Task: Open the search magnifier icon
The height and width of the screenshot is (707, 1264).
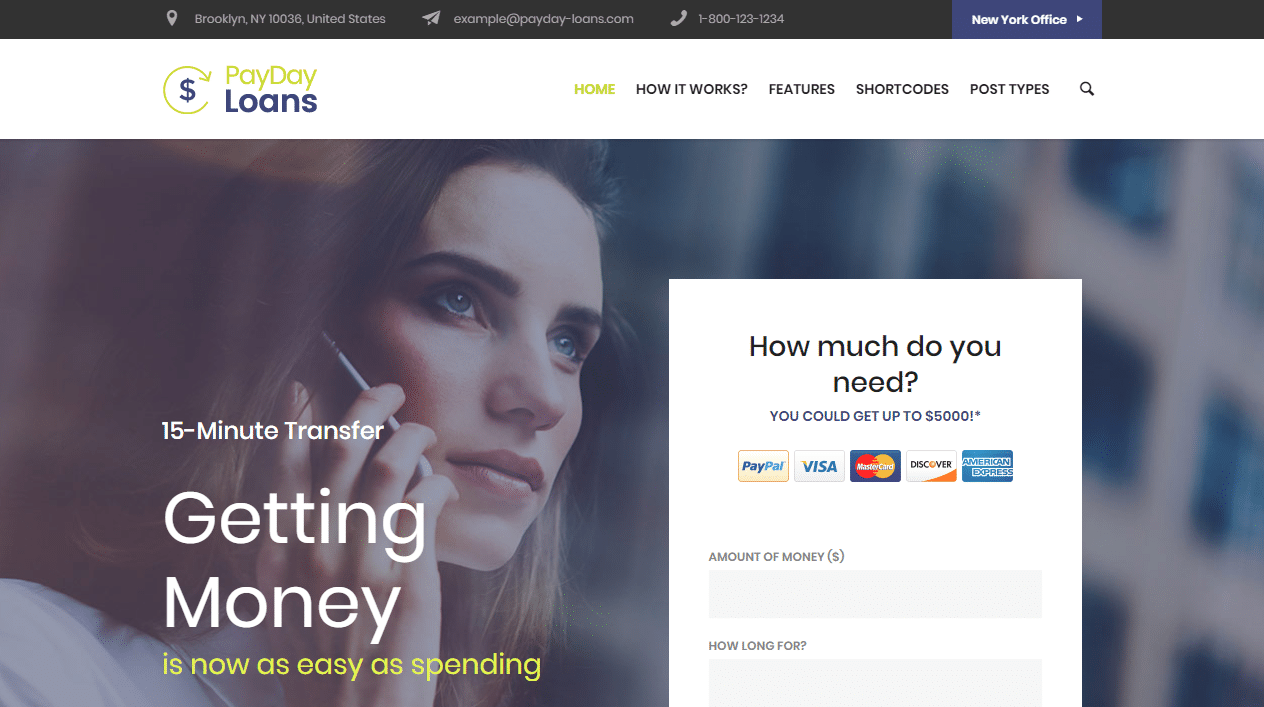Action: (x=1087, y=89)
